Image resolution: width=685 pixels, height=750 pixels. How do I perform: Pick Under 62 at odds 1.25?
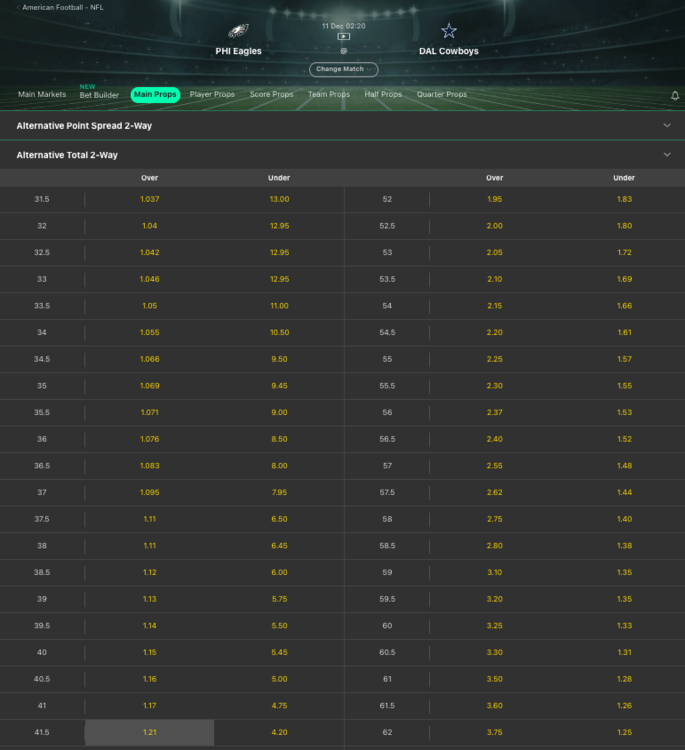(624, 732)
